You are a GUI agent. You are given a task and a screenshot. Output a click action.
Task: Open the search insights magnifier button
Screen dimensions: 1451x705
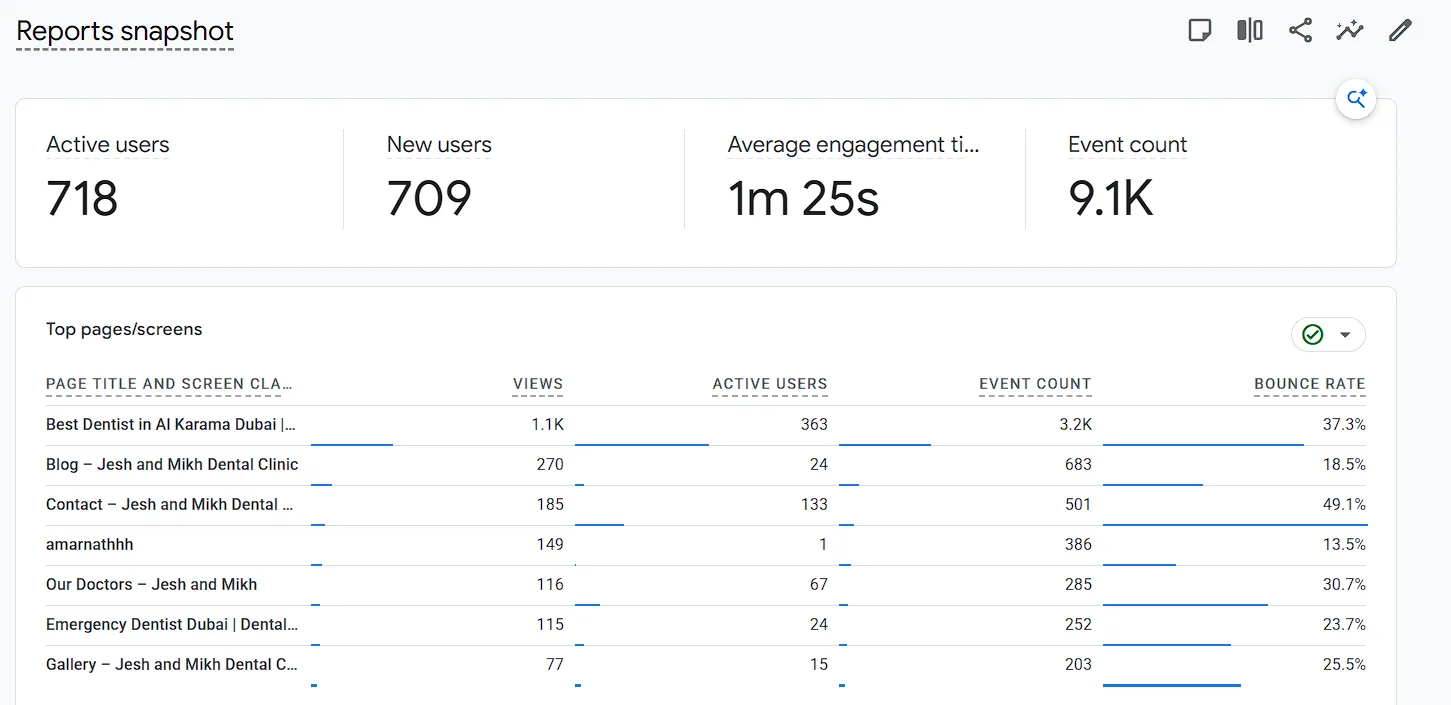[1356, 99]
